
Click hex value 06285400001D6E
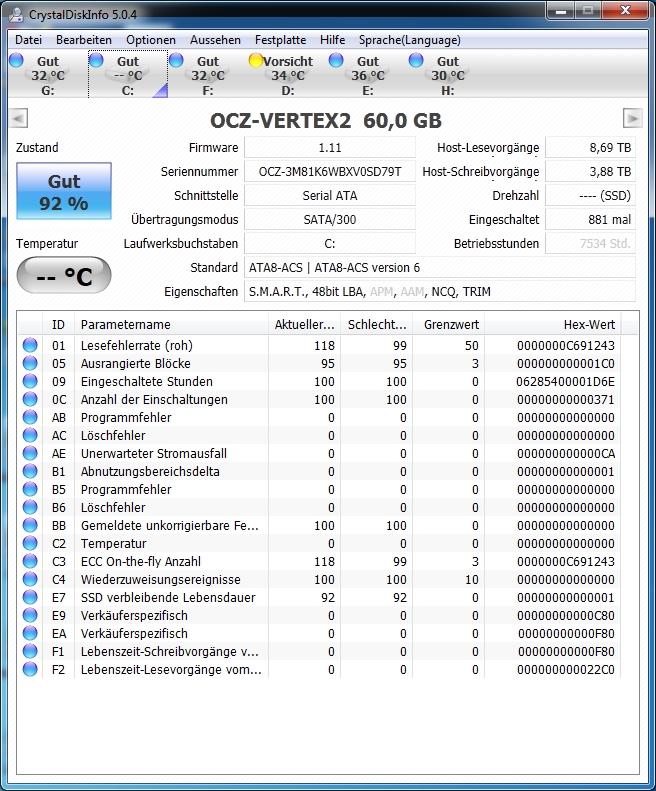(x=565, y=382)
